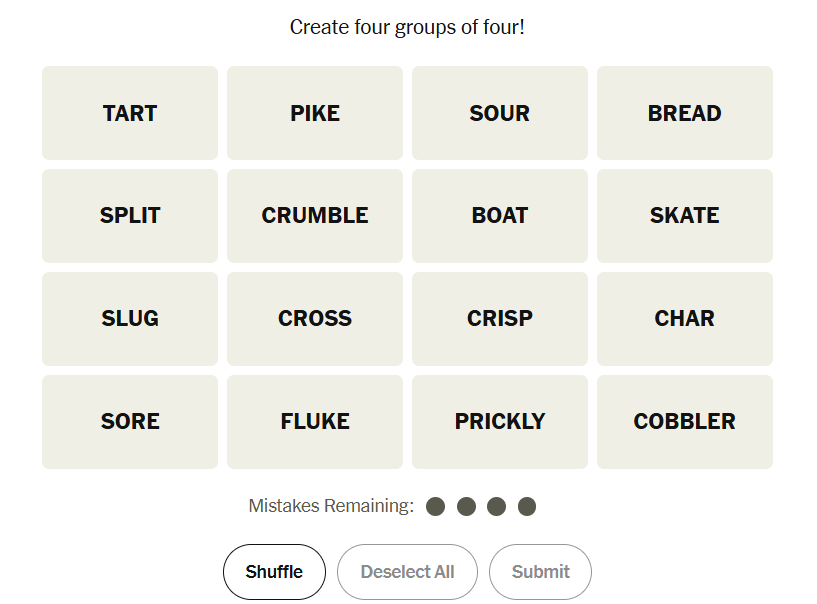
Task: Click the CRUMBLE word tile
Action: coord(315,216)
